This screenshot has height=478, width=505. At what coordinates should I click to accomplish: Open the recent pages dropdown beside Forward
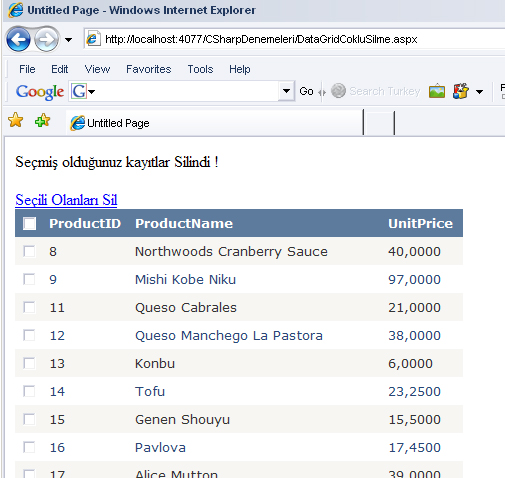pos(68,40)
